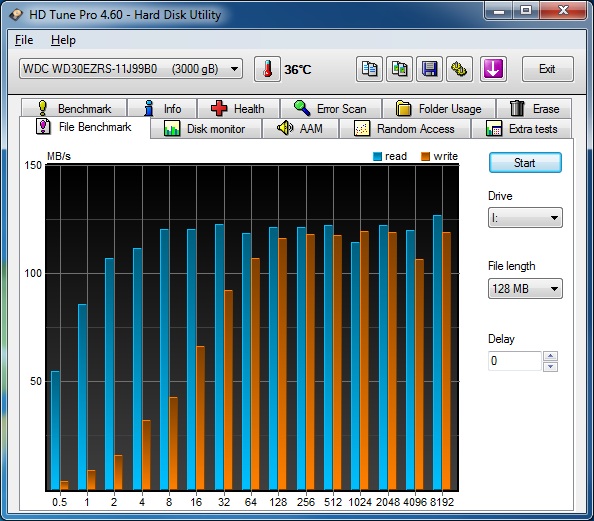Click the copy info to clipboard icon

[x=369, y=69]
